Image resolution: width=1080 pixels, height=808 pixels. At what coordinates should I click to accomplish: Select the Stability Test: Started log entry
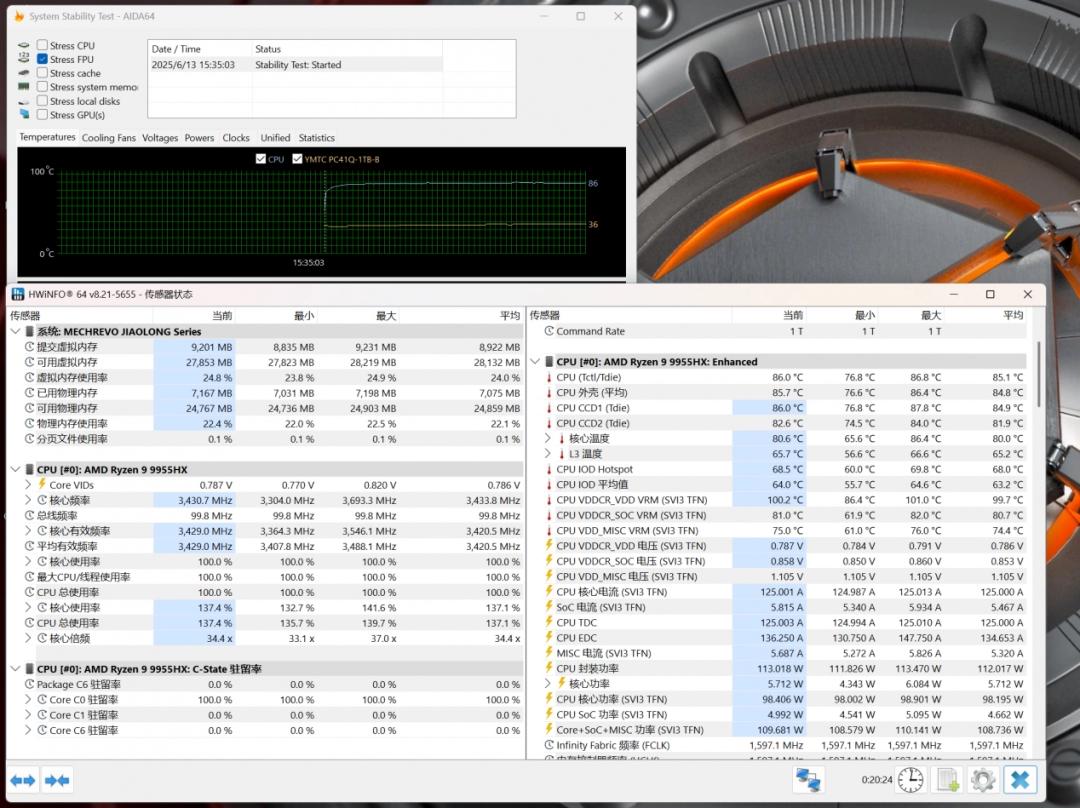(298, 65)
